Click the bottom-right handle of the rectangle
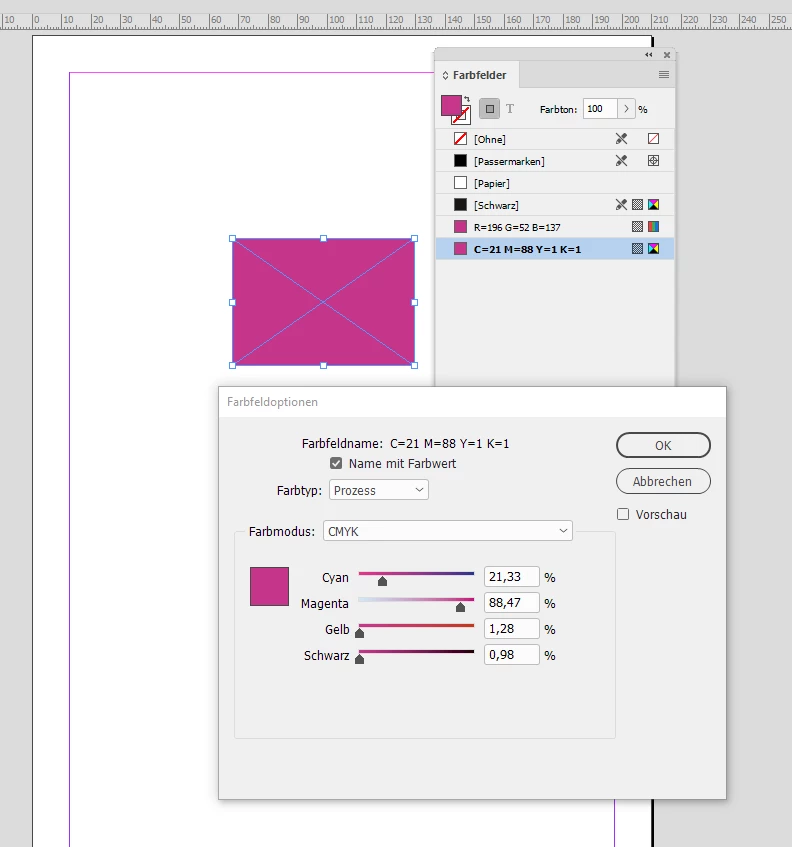Screen dimensions: 792x847 415,366
